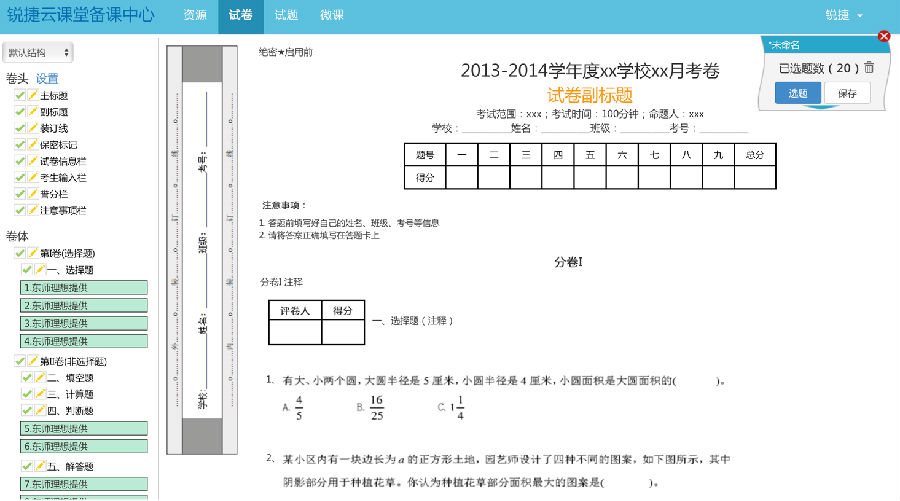Open the 默认结构 dropdown
Screen dimensions: 900x501
38,52
